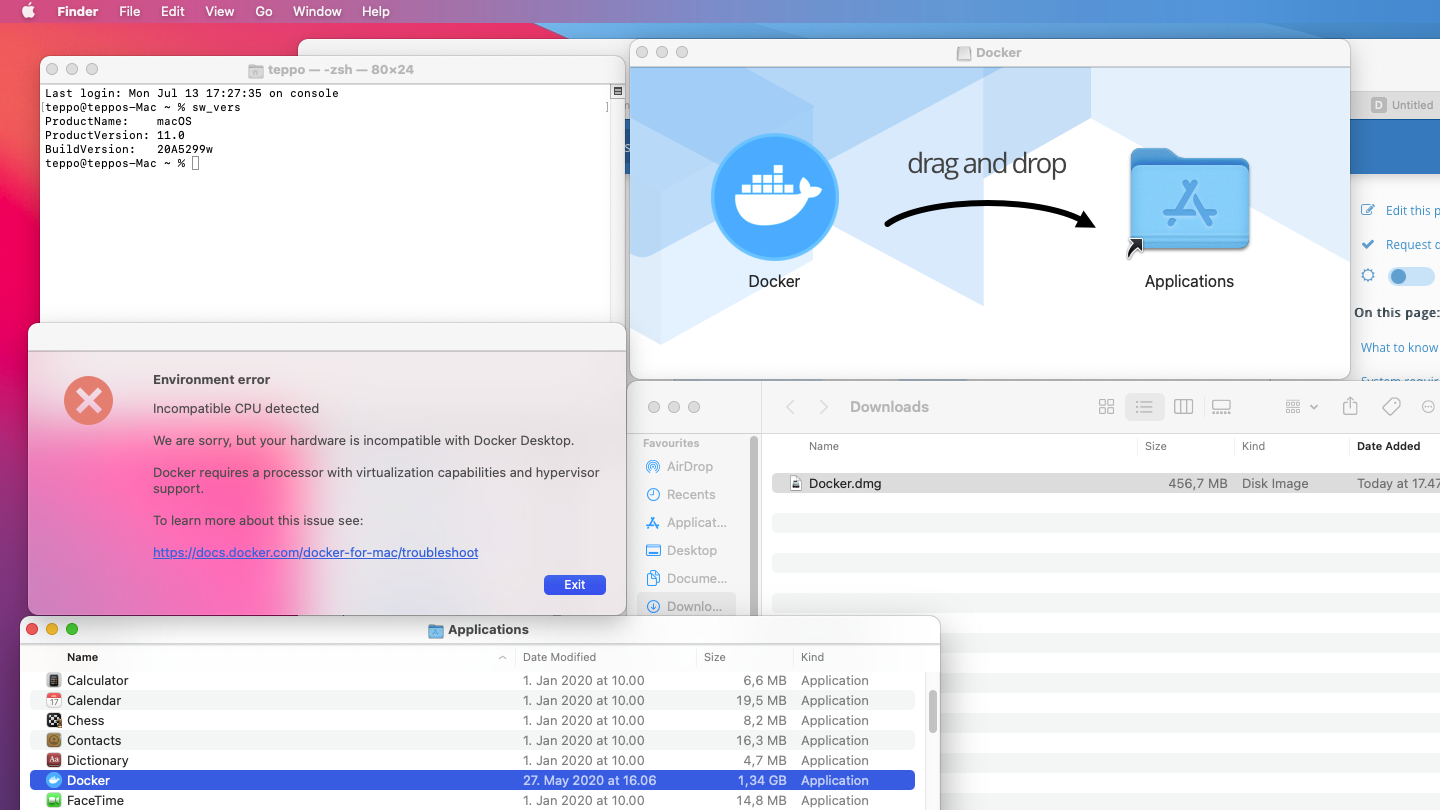Click the Share icon in Finder toolbar

pyautogui.click(x=1350, y=407)
